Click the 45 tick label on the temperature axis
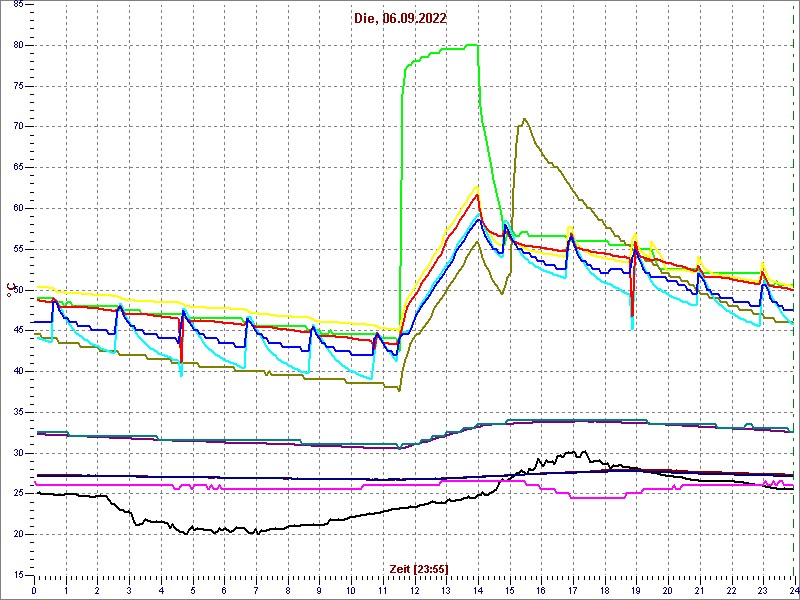The image size is (800, 600). pos(17,331)
